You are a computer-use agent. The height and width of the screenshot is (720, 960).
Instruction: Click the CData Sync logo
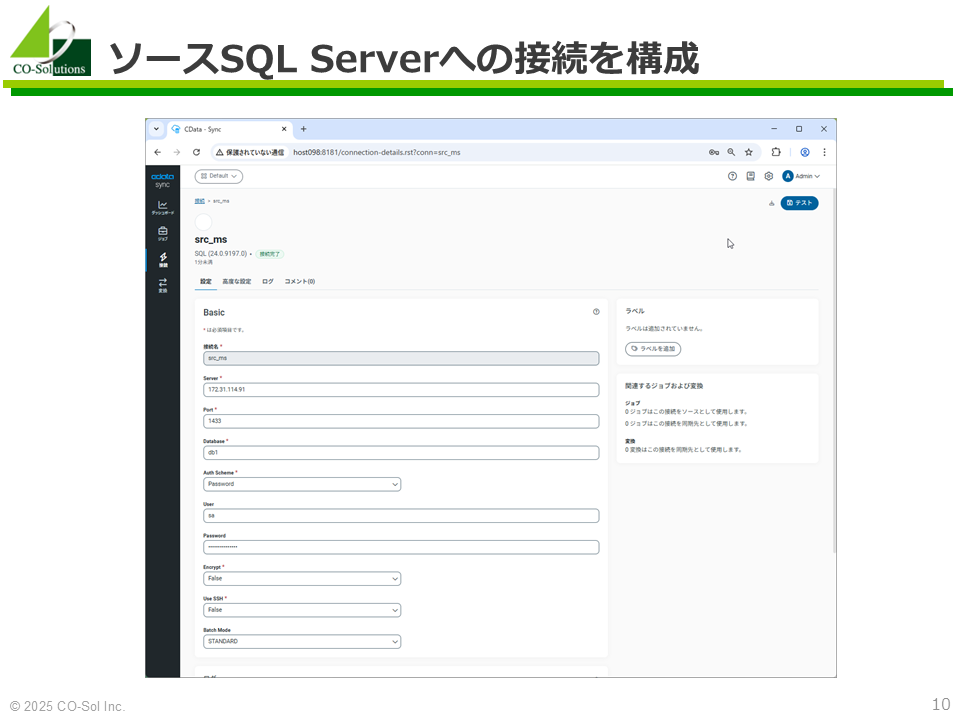point(162,180)
